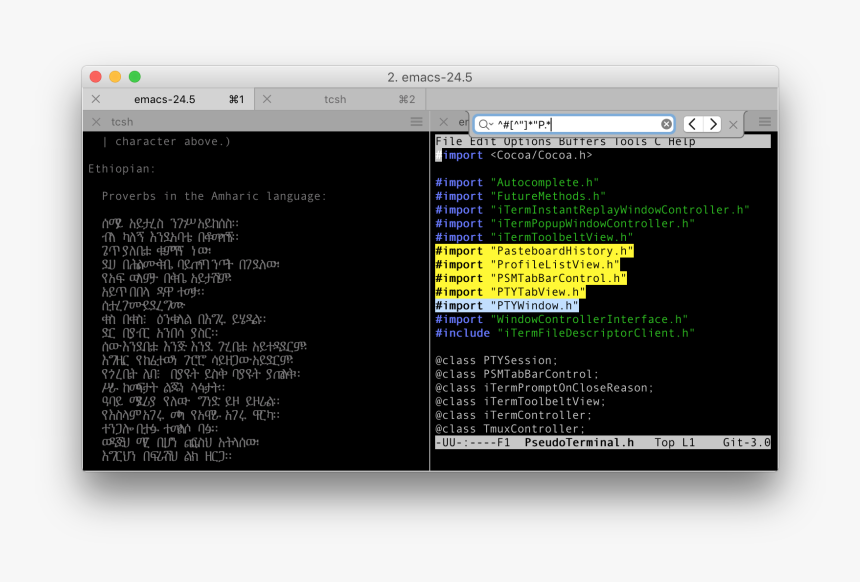Close the emacs-24.5 tab
Viewport: 860px width, 582px height.
[96, 99]
